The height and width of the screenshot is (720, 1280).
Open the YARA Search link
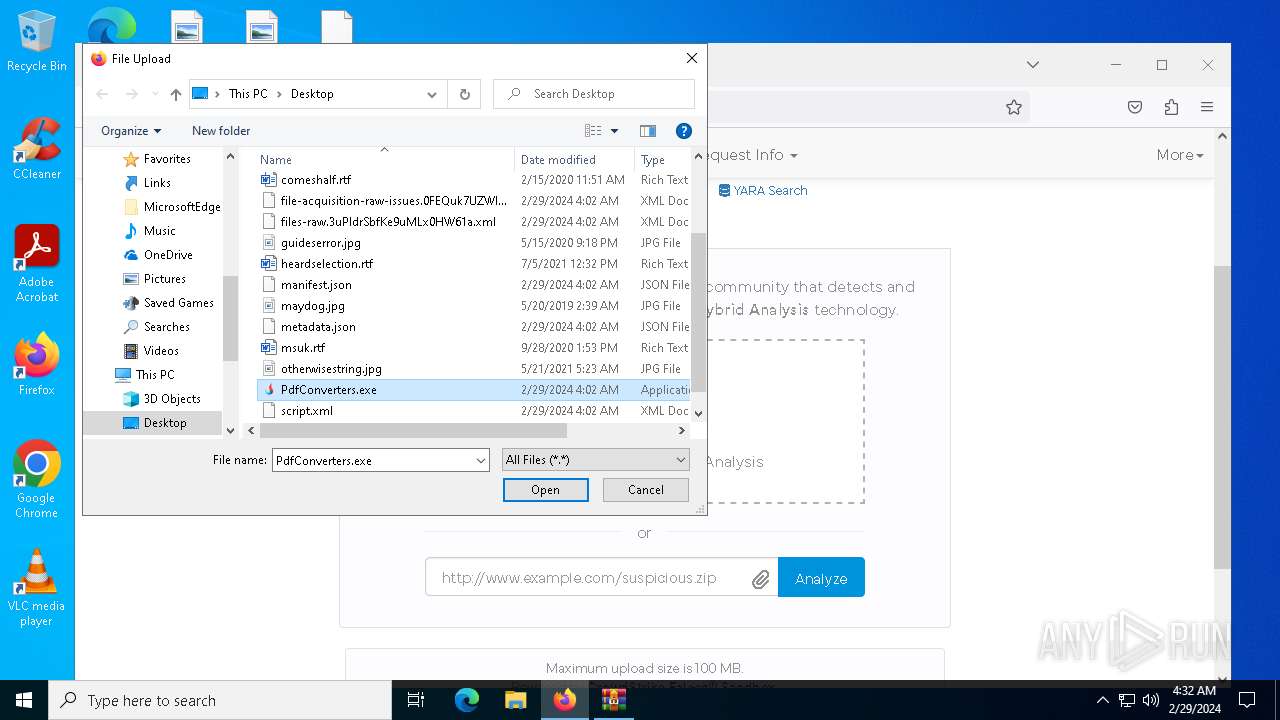click(763, 190)
